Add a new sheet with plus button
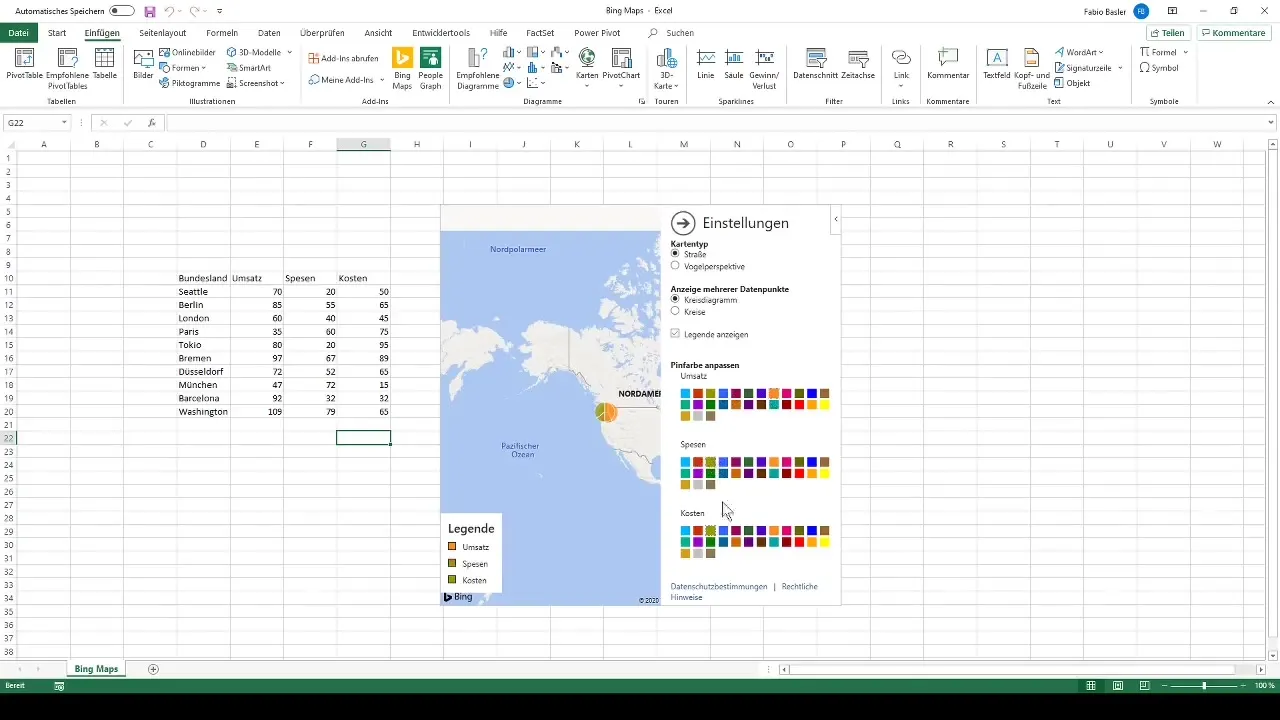 click(x=153, y=669)
